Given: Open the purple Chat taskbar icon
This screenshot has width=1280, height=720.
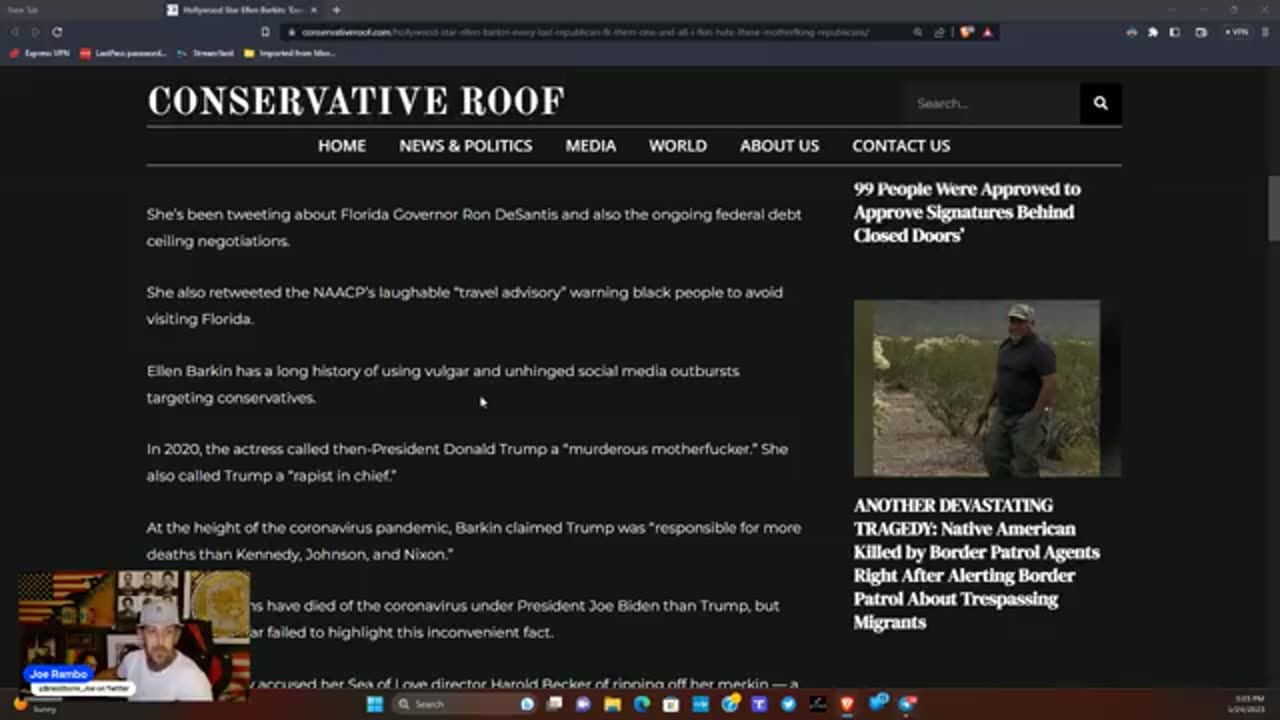Looking at the screenshot, I should [x=583, y=704].
